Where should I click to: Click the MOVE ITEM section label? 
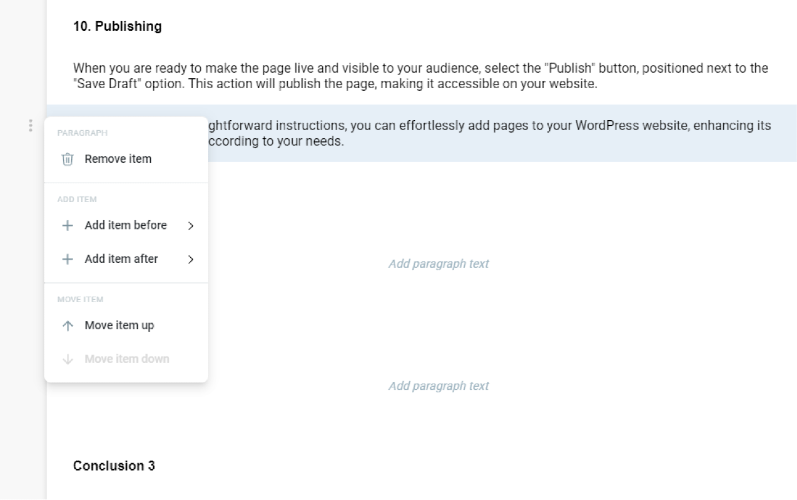click(80, 299)
